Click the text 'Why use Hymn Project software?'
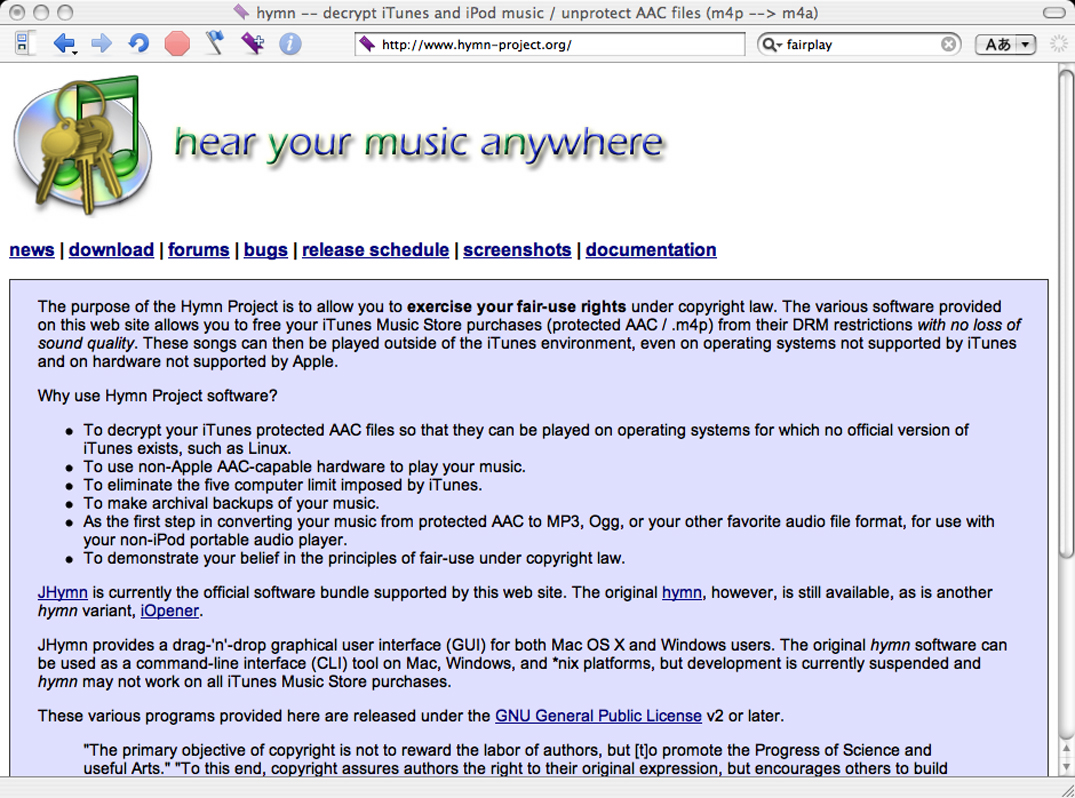This screenshot has height=798, width=1075. coord(158,396)
